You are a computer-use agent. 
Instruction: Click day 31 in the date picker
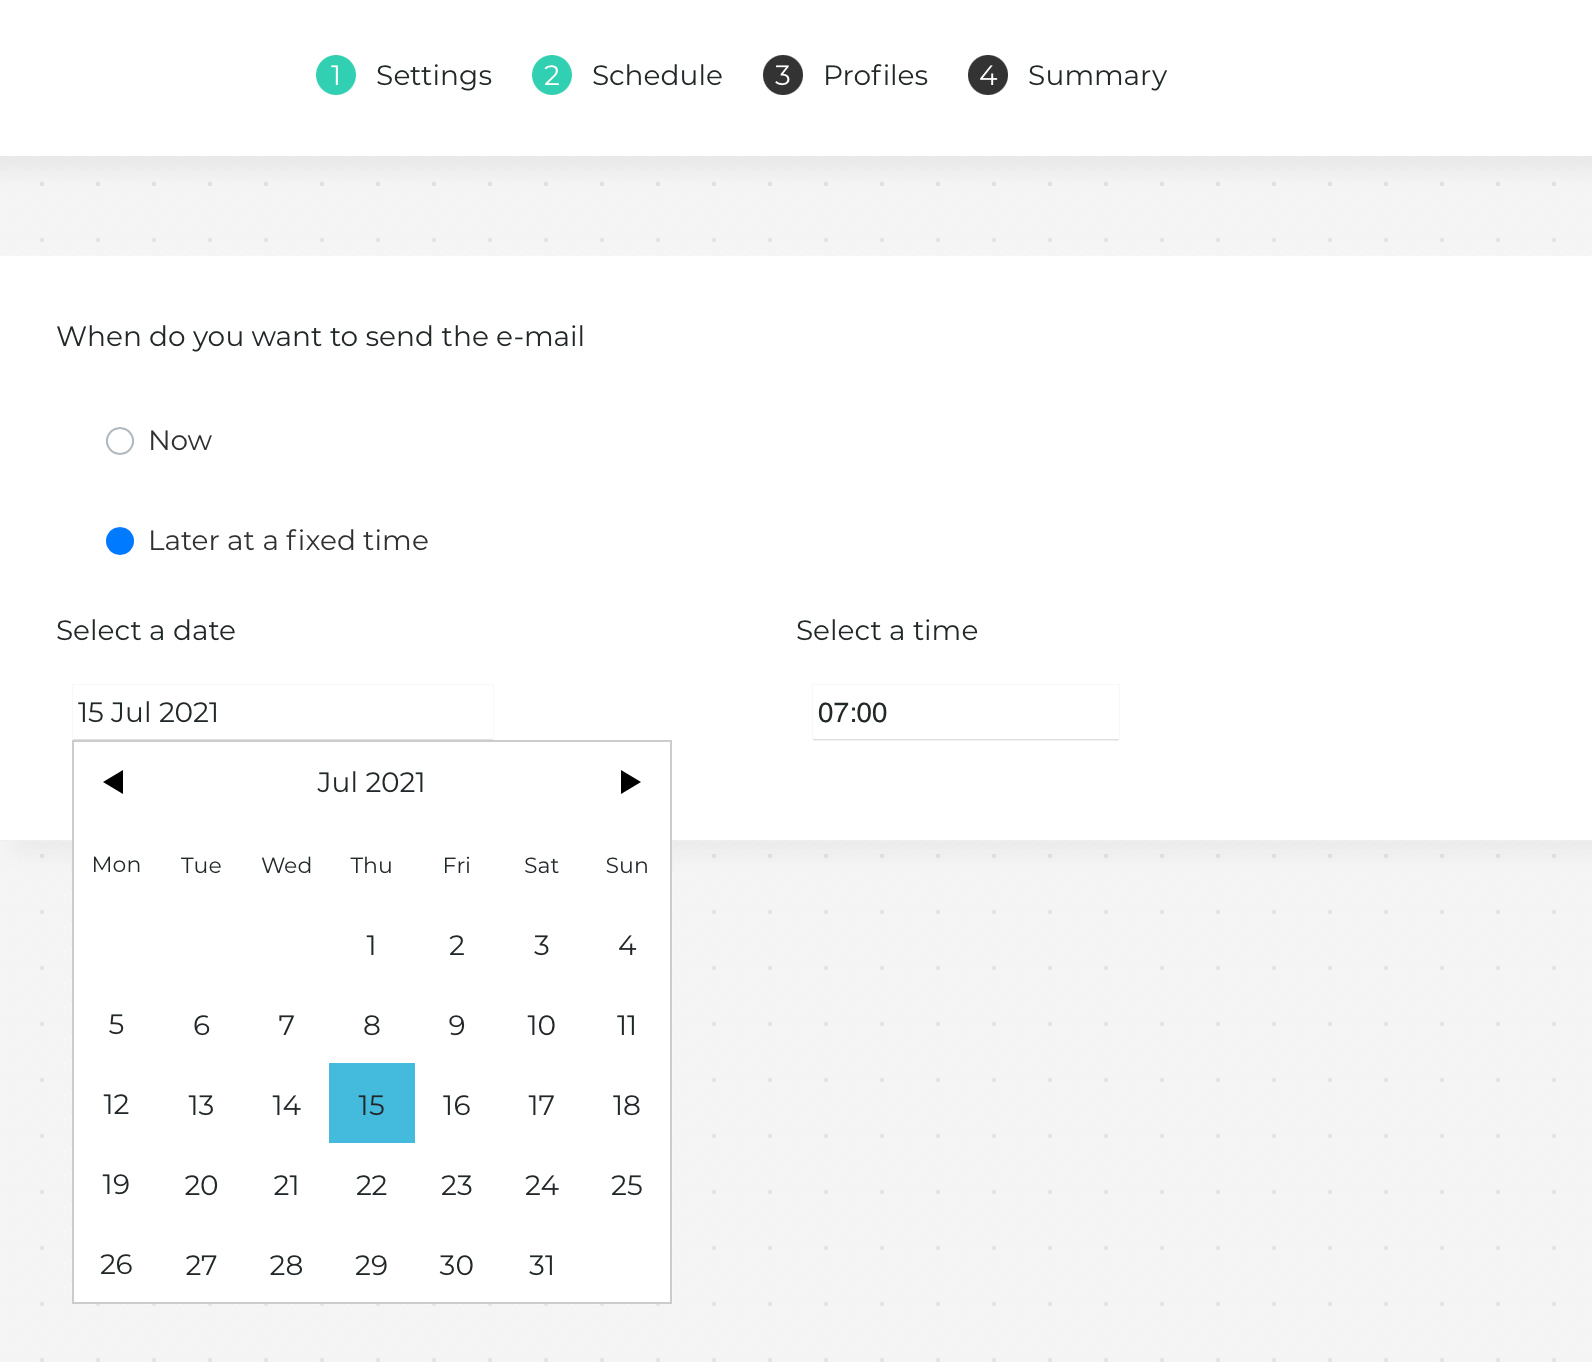click(541, 1265)
